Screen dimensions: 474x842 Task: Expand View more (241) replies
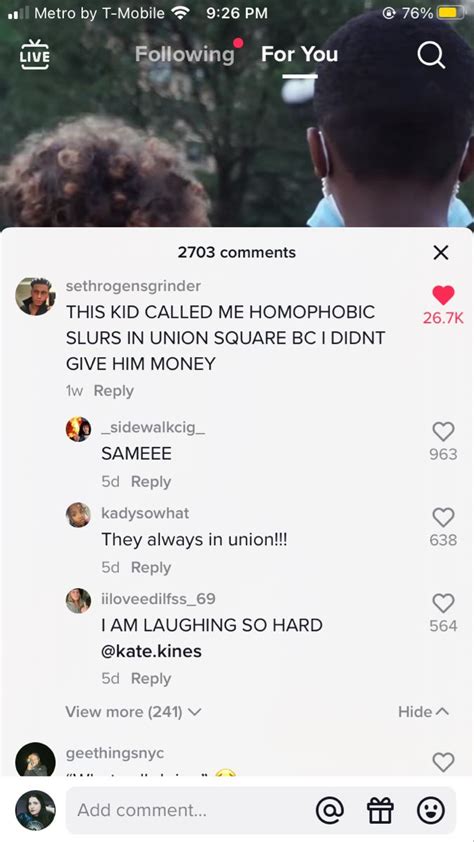(133, 712)
